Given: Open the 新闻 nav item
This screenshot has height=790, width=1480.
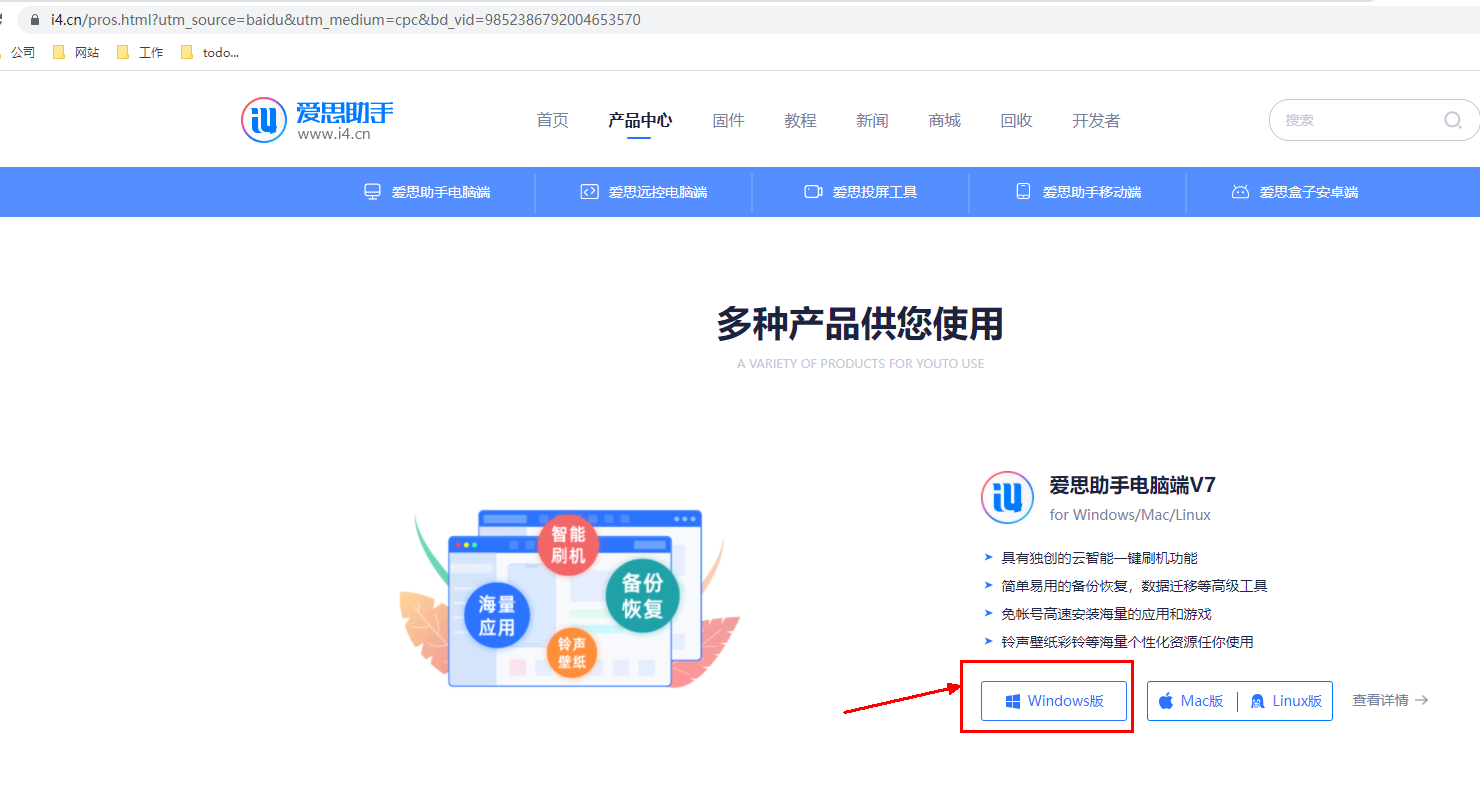Looking at the screenshot, I should tap(872, 120).
